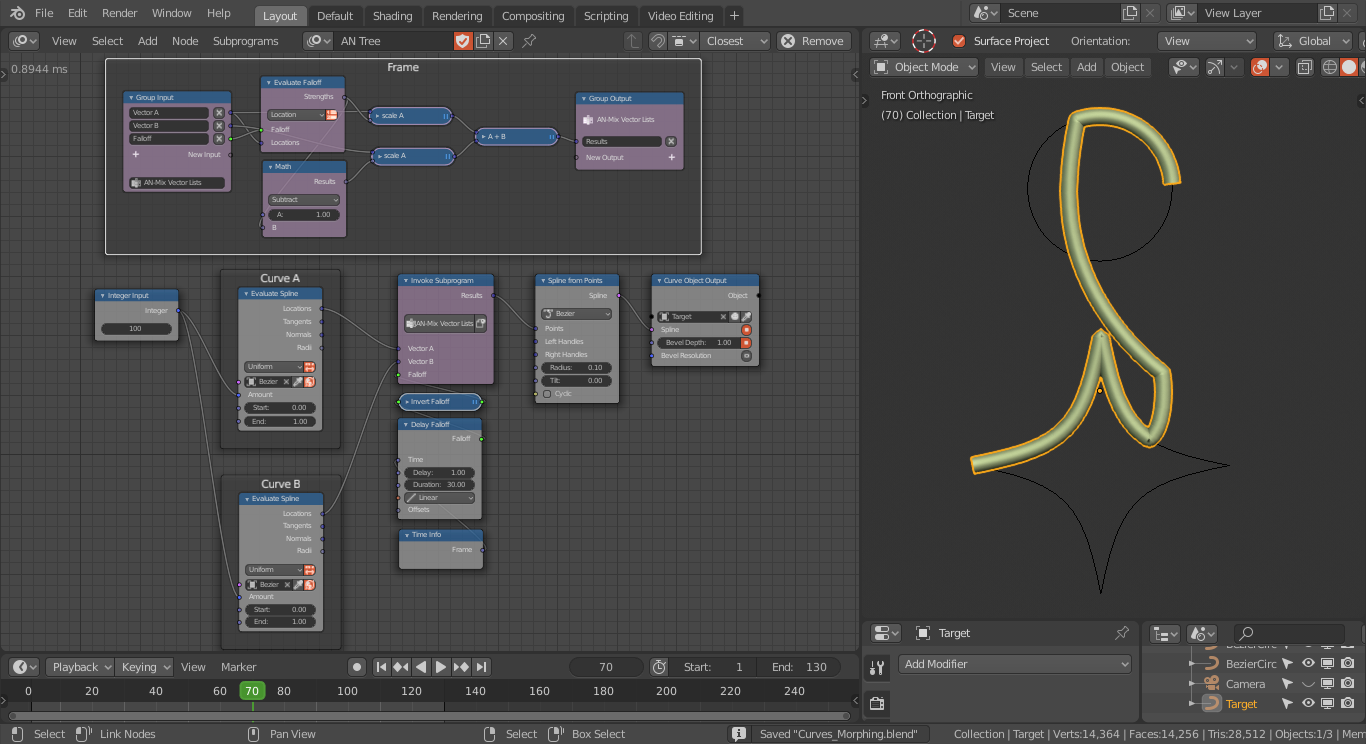This screenshot has width=1366, height=744.
Task: Open the Playback dropdown in timeline
Action: (78, 667)
